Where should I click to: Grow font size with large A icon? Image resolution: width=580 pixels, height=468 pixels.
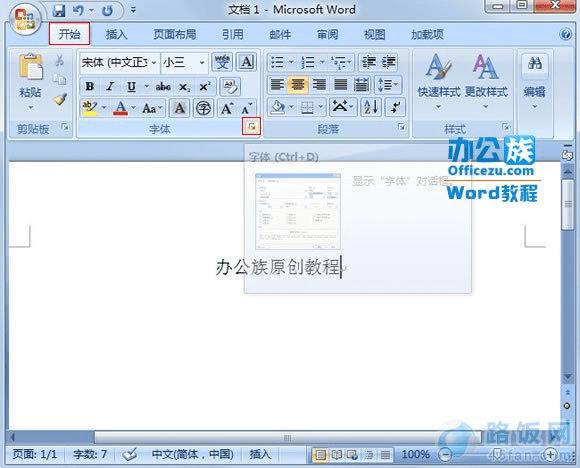coord(227,108)
